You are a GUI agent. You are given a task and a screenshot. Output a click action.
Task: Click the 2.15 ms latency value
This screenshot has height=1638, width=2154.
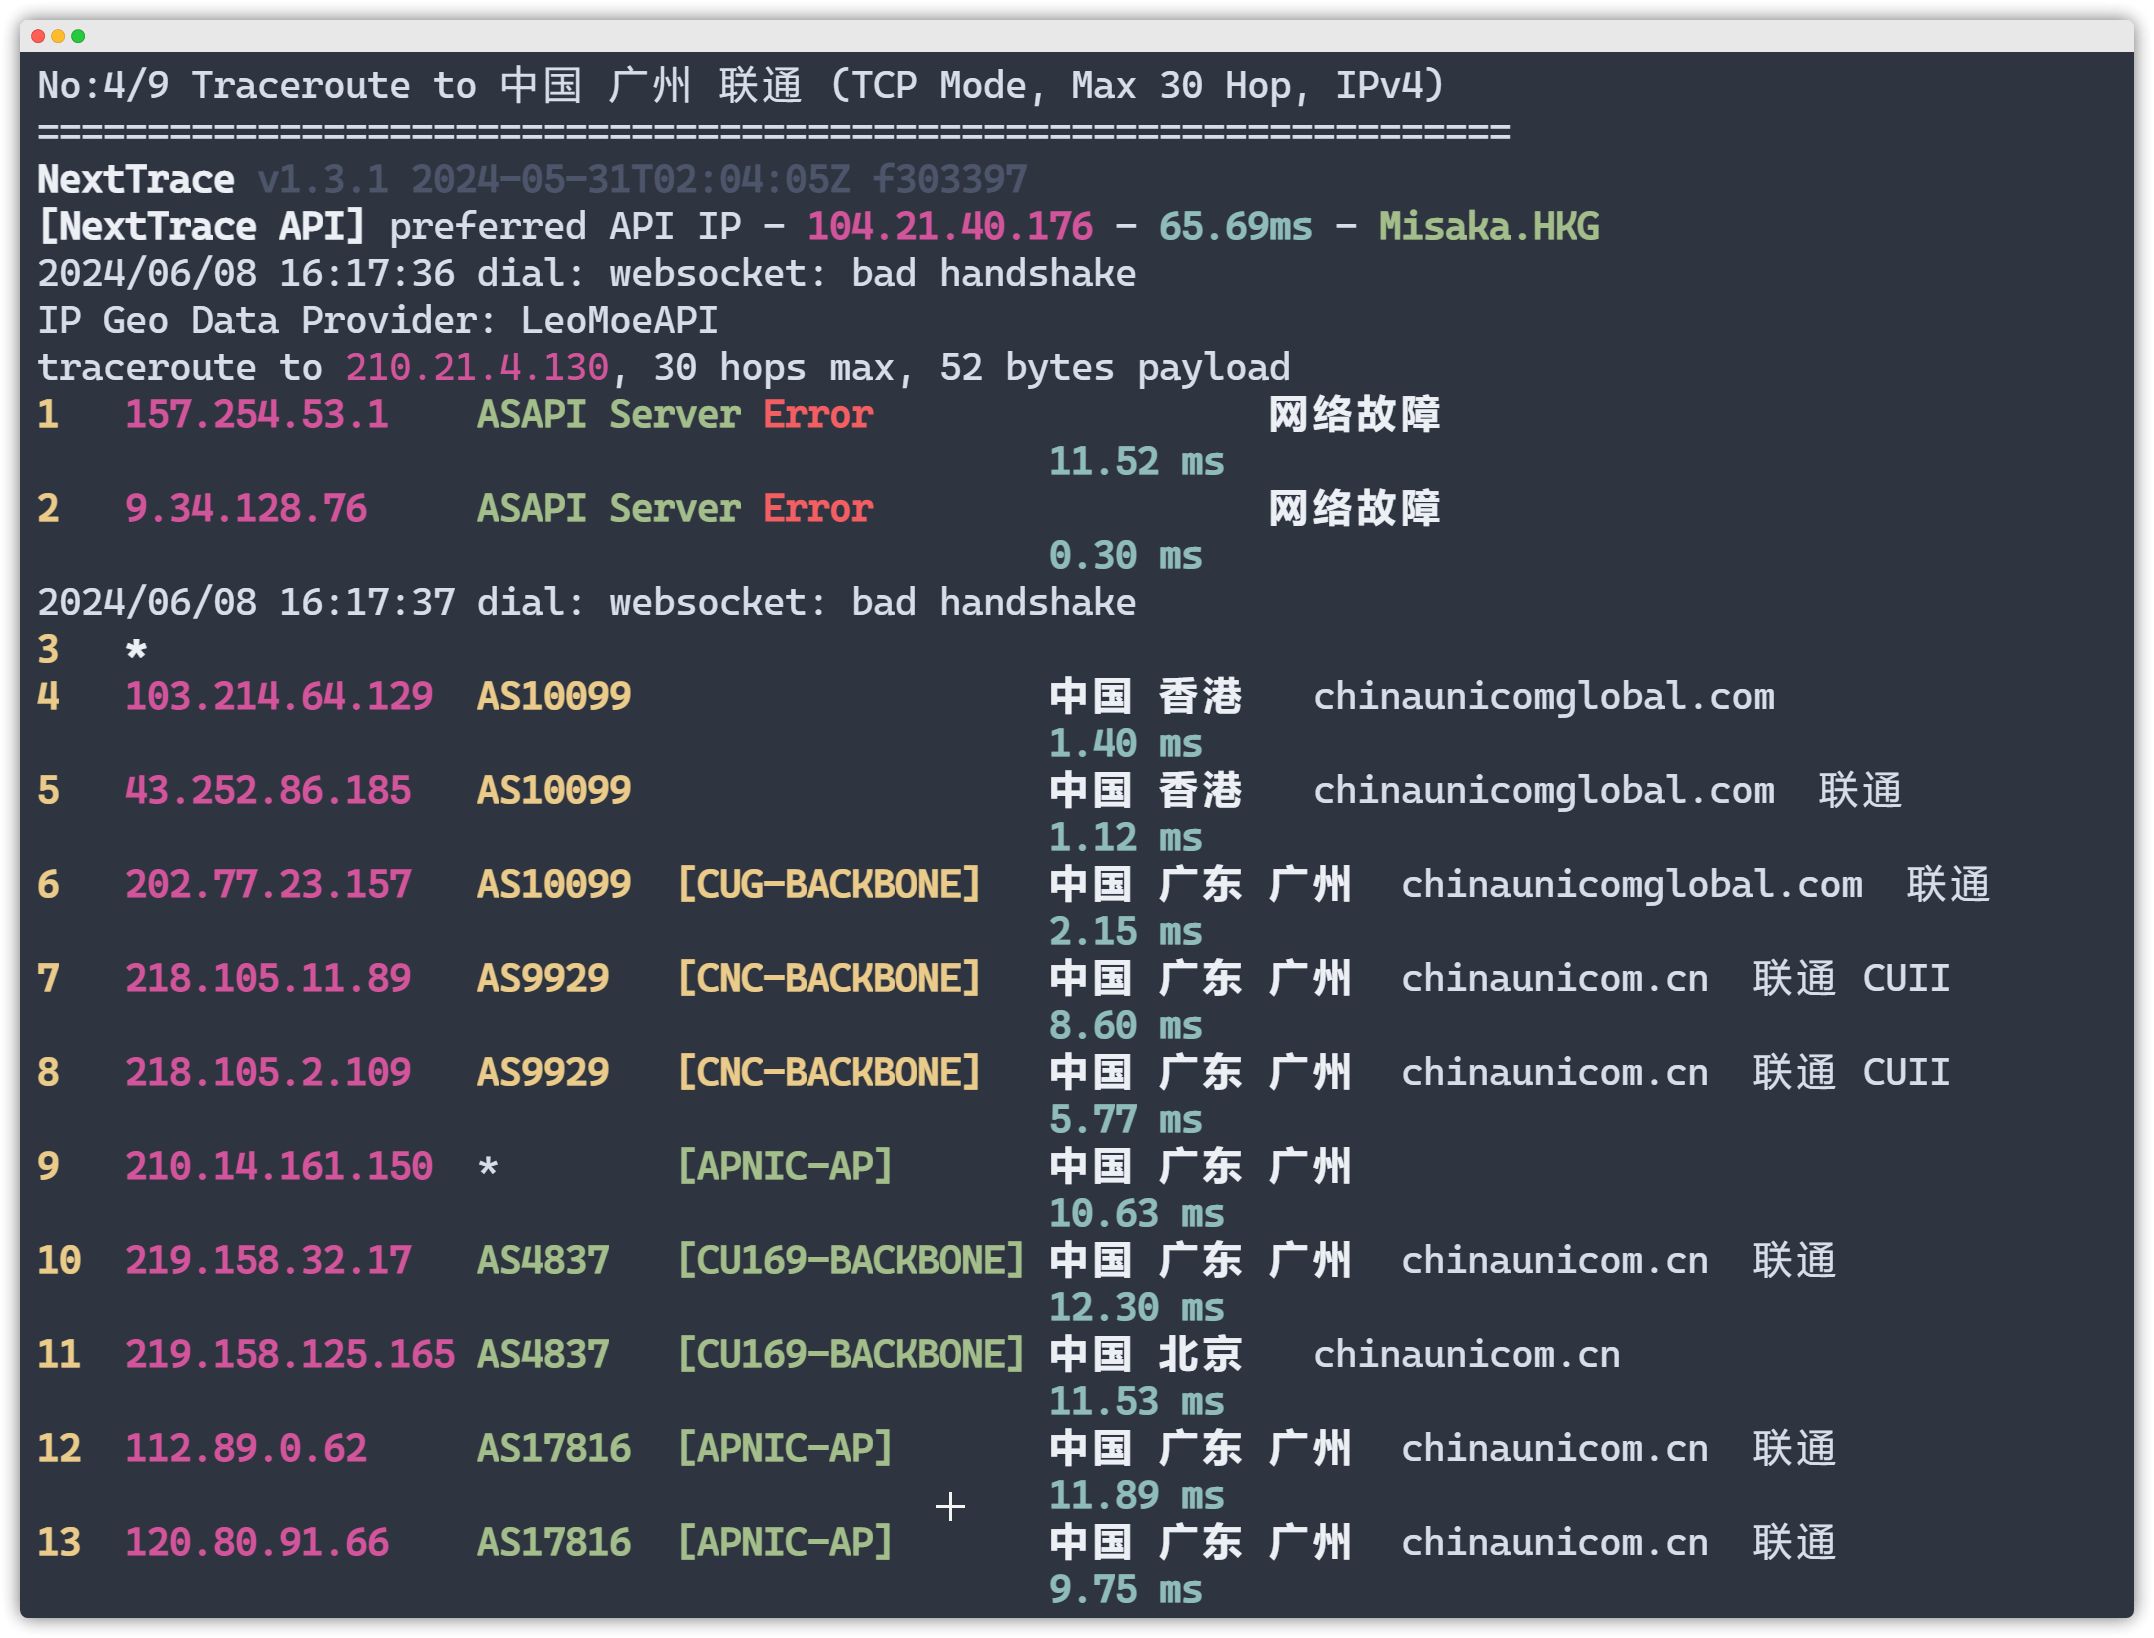click(x=1125, y=932)
